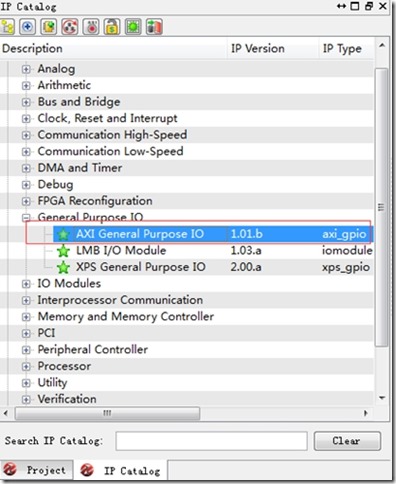Expand Clock, Reset and Interrupt category
Viewport: 396px width, 484px height.
(26, 119)
